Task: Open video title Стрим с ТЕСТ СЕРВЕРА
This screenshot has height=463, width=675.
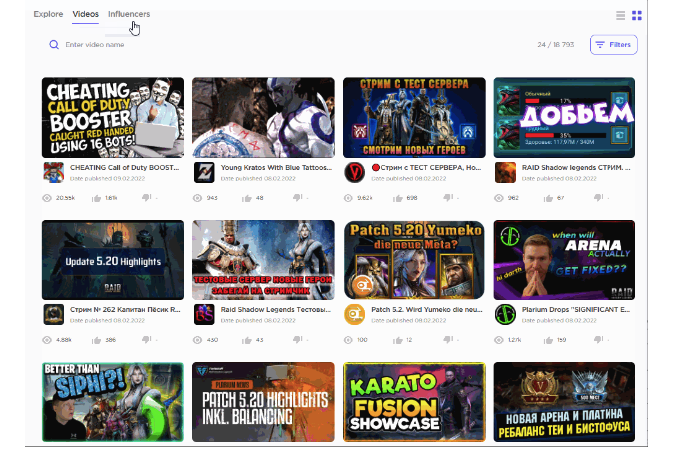Action: [427, 167]
